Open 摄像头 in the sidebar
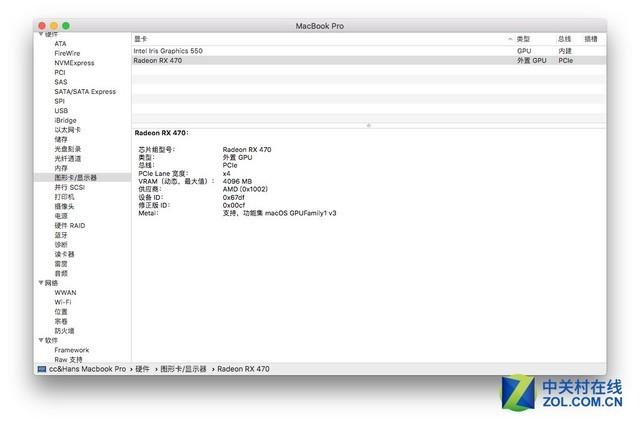Viewport: 640px width, 423px height. click(64, 206)
